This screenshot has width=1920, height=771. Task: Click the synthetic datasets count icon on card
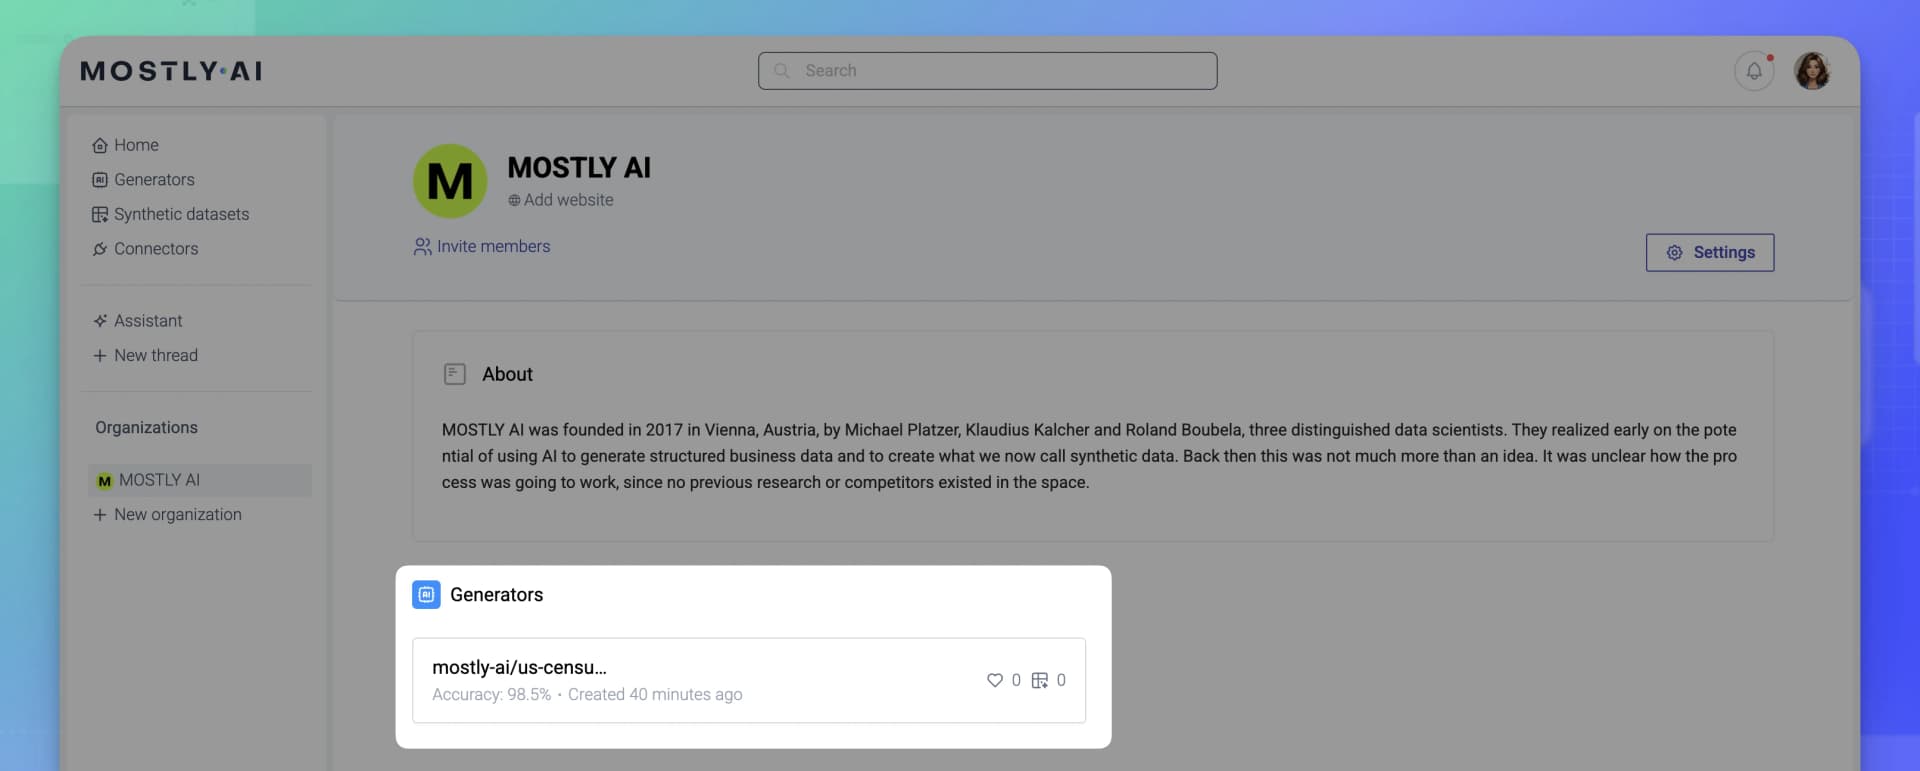(1040, 680)
